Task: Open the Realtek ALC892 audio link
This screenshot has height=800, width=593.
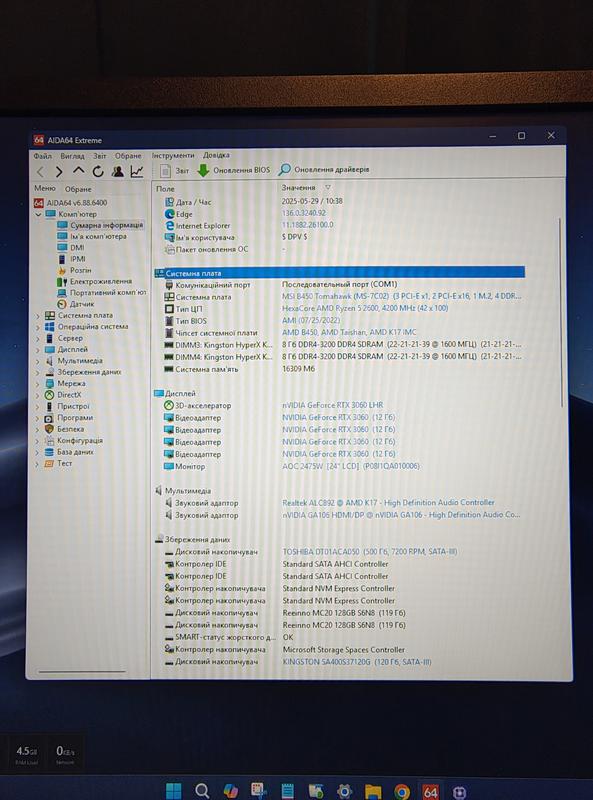Action: click(388, 503)
